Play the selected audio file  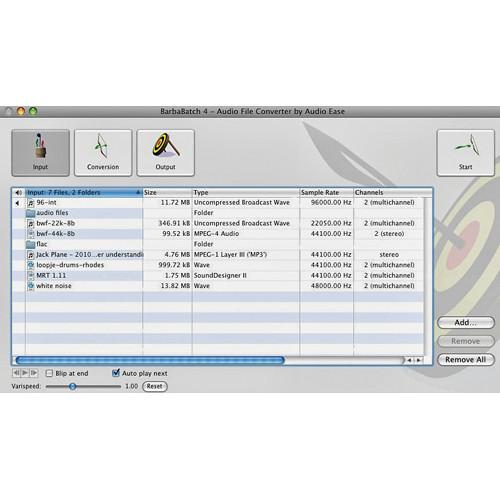point(25,373)
